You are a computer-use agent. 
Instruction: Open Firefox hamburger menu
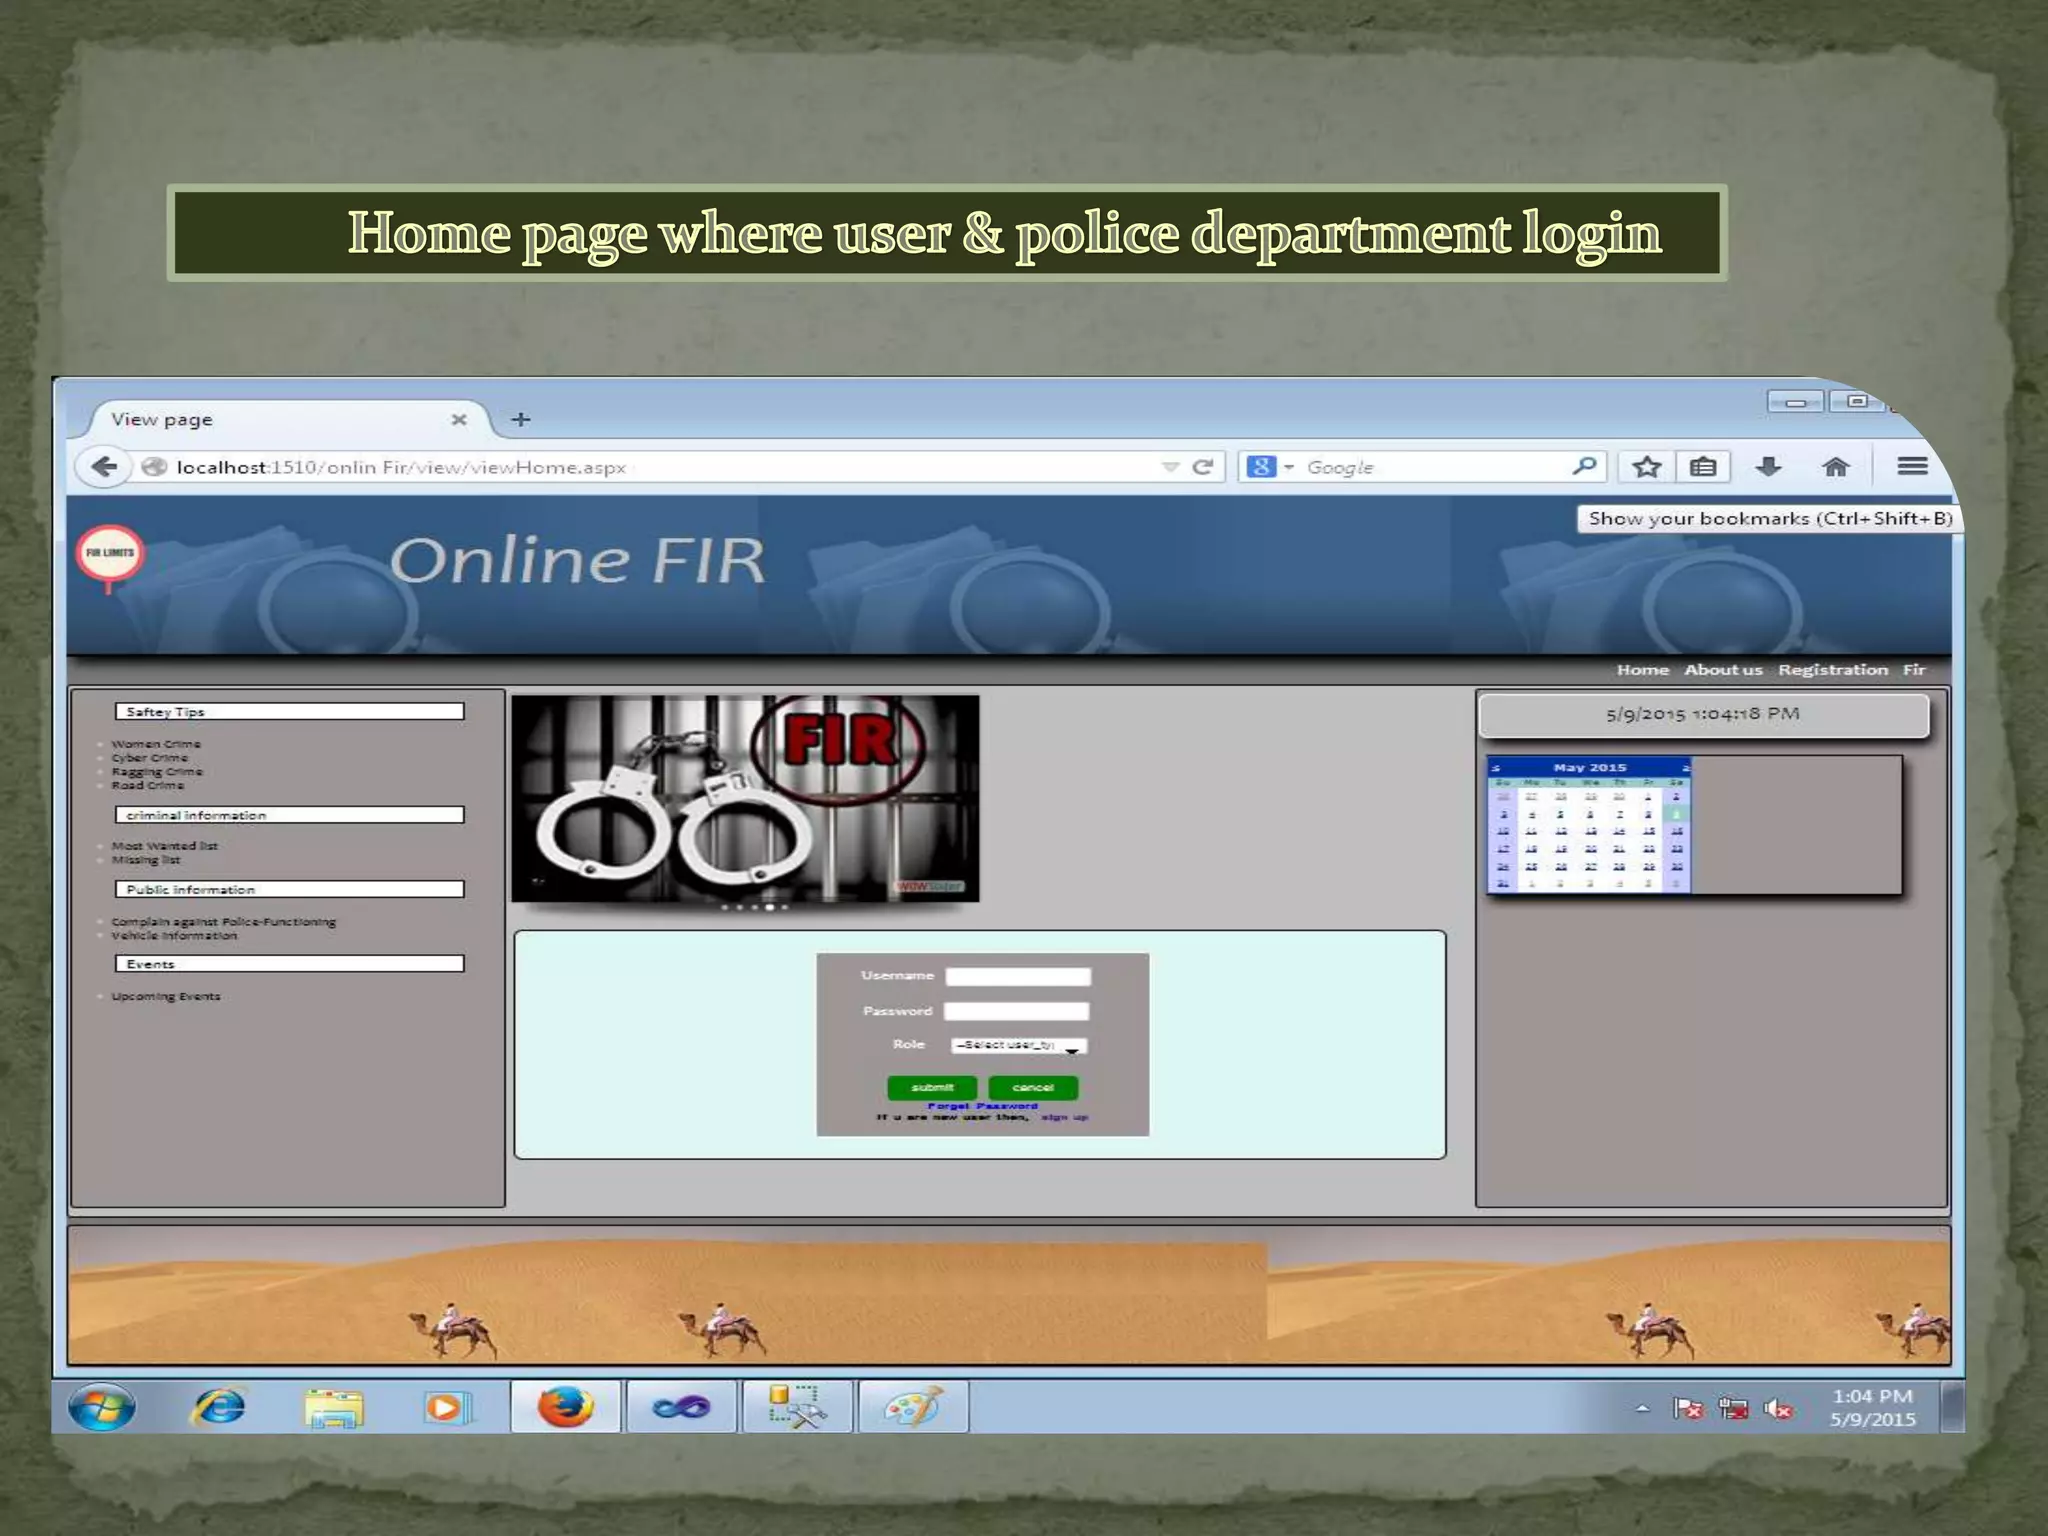1912,467
